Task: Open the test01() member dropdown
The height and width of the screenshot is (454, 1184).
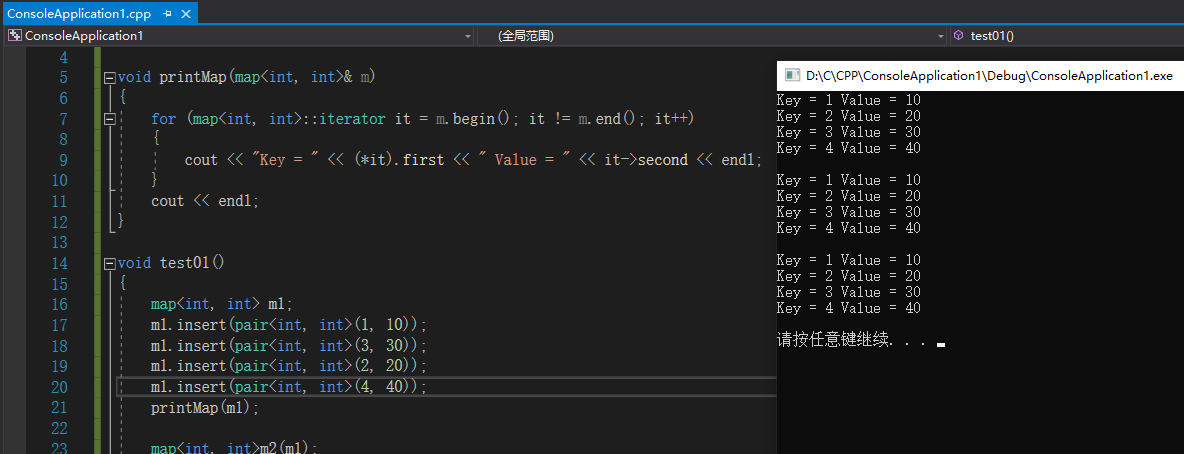Action: click(1067, 36)
